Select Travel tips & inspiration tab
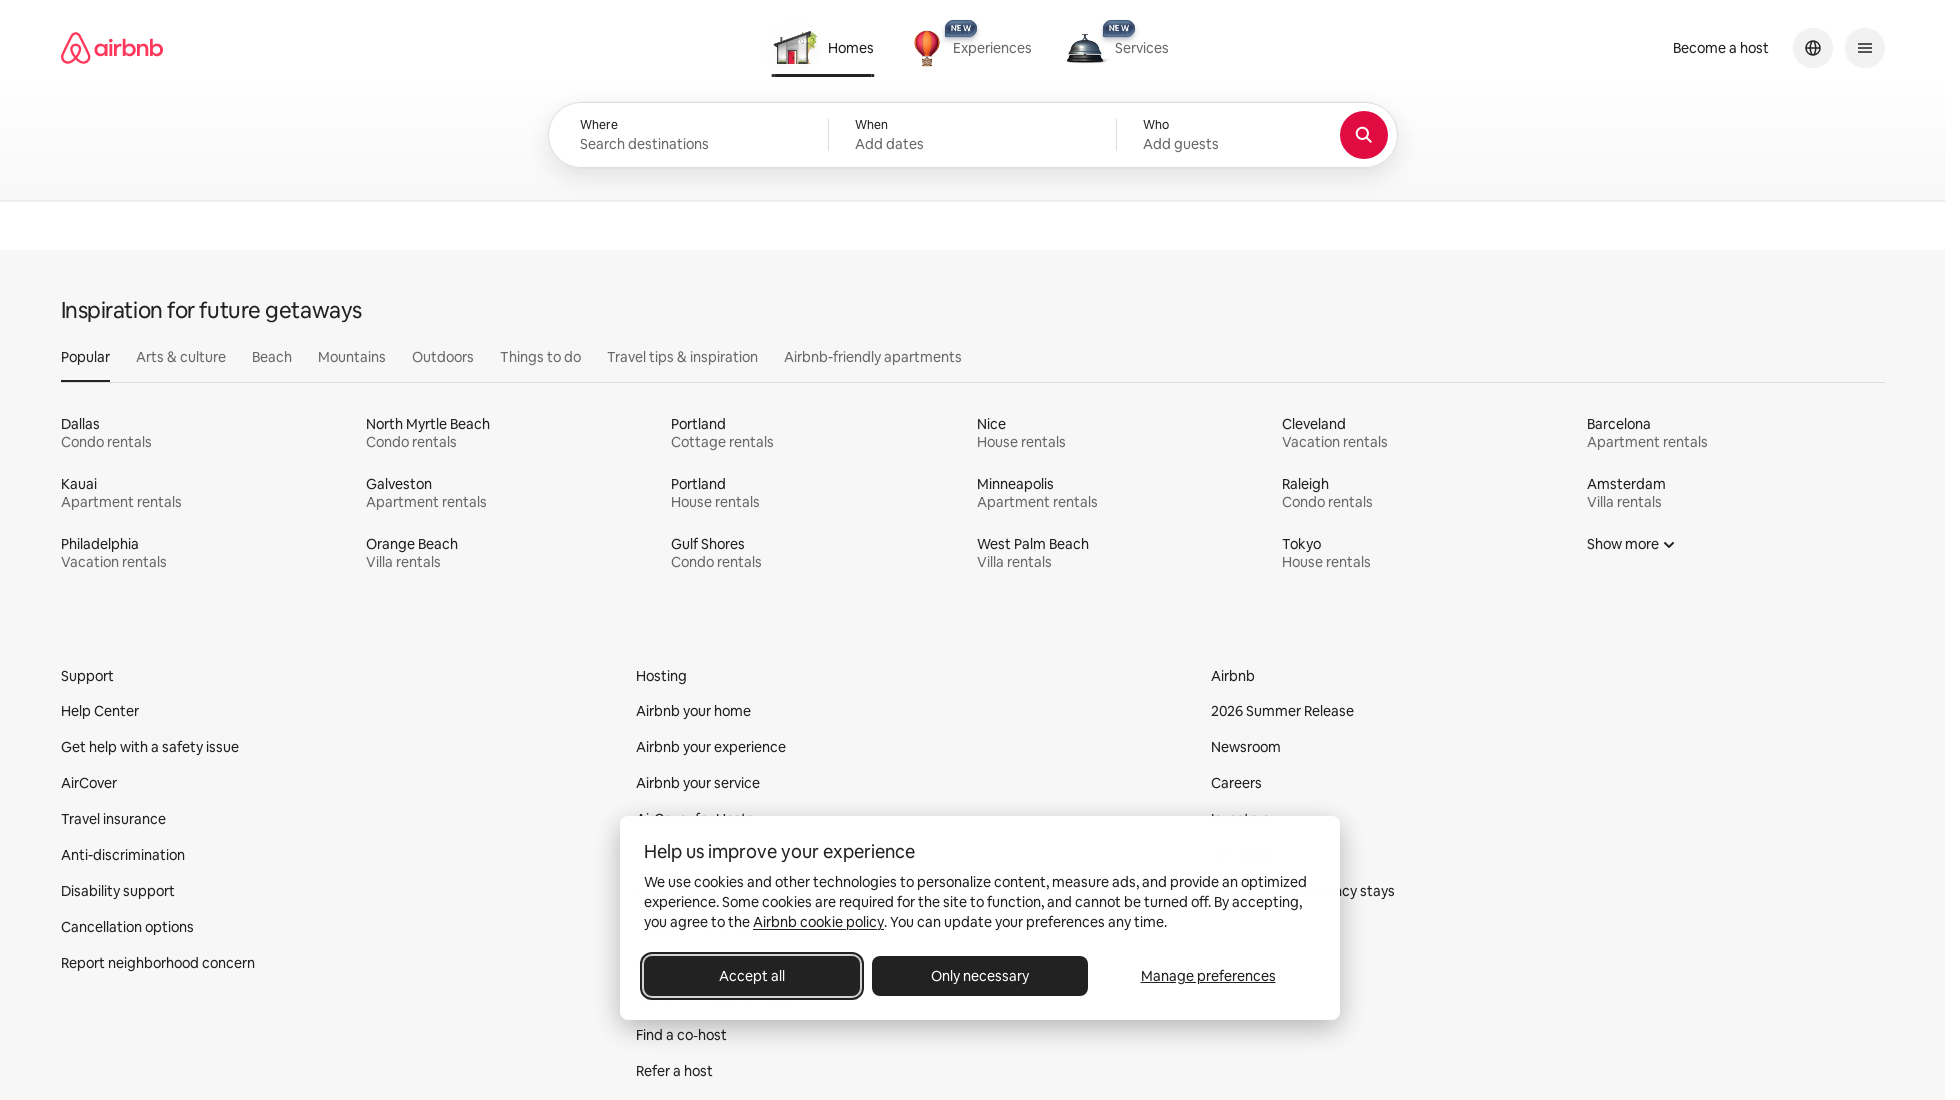Screen dimensions: 1960x1100 point(682,357)
